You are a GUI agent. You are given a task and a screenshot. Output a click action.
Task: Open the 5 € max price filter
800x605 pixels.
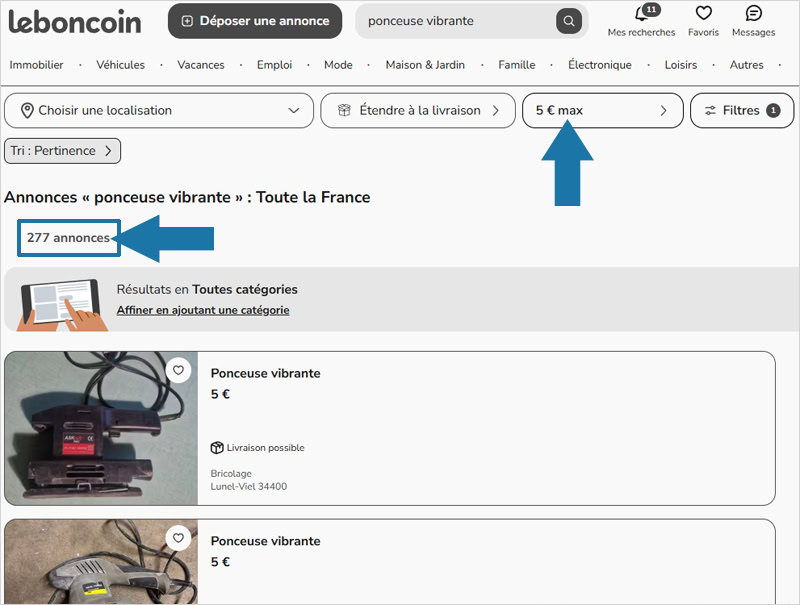point(603,110)
